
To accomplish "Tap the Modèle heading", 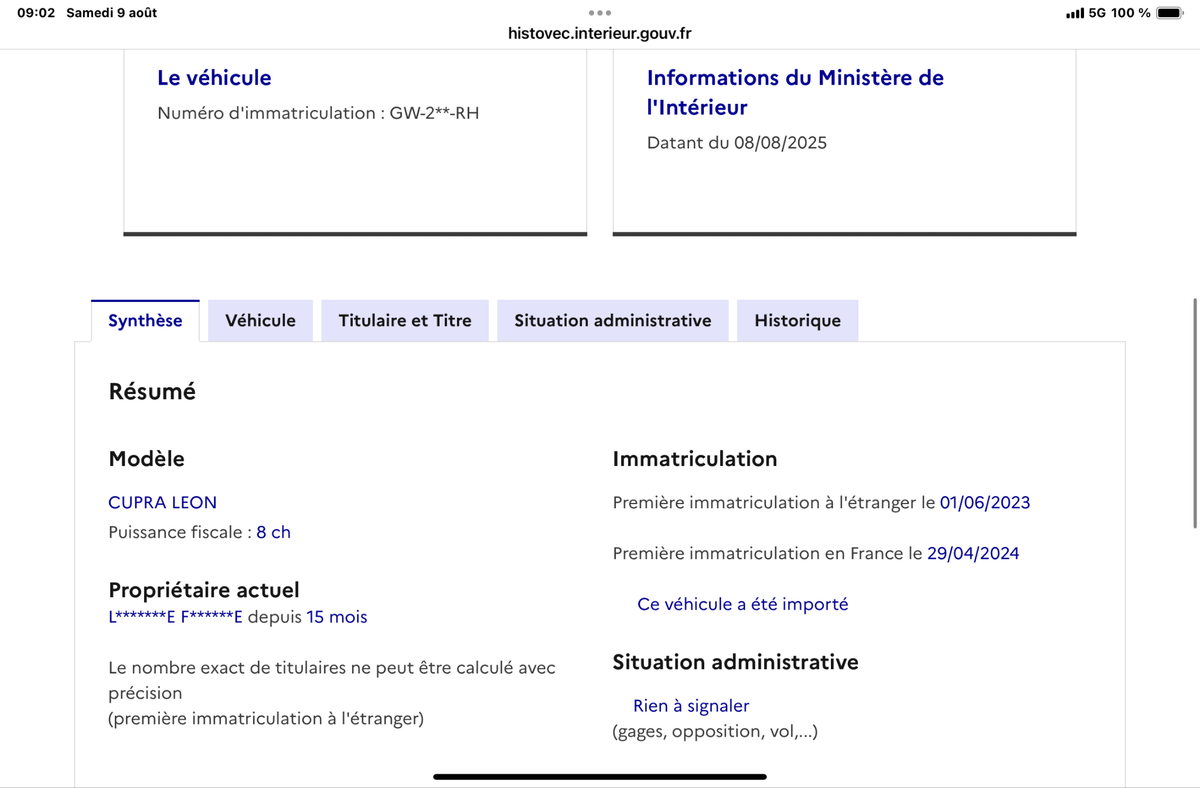I will [x=146, y=459].
